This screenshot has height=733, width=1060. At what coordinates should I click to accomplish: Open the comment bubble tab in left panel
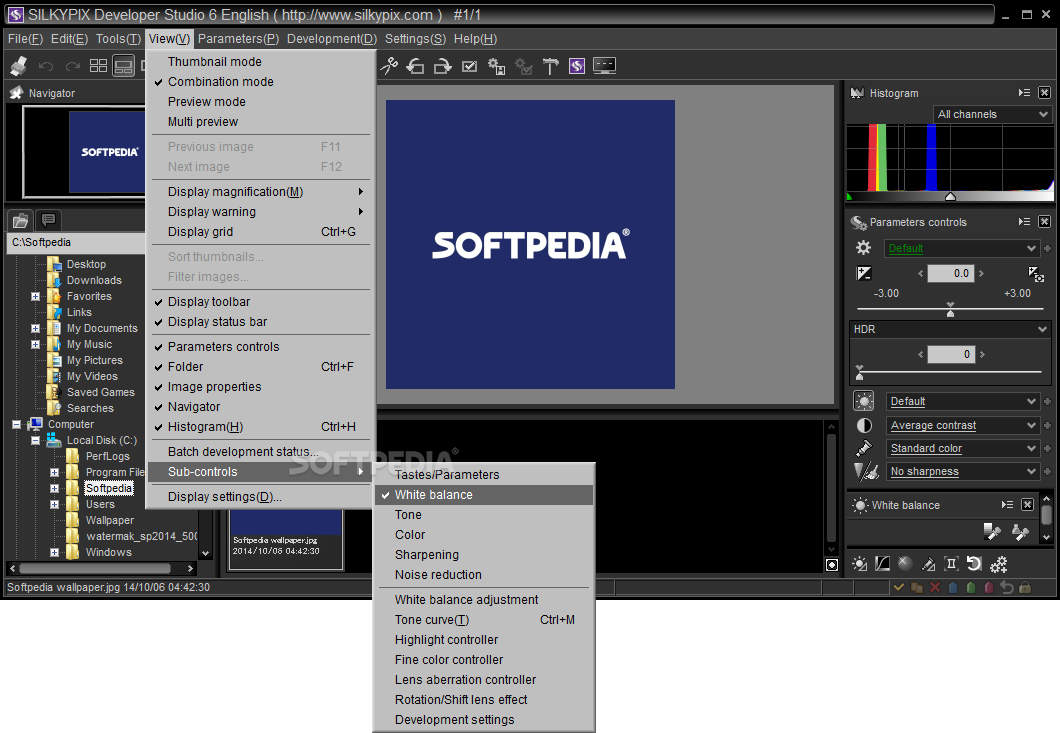(47, 220)
